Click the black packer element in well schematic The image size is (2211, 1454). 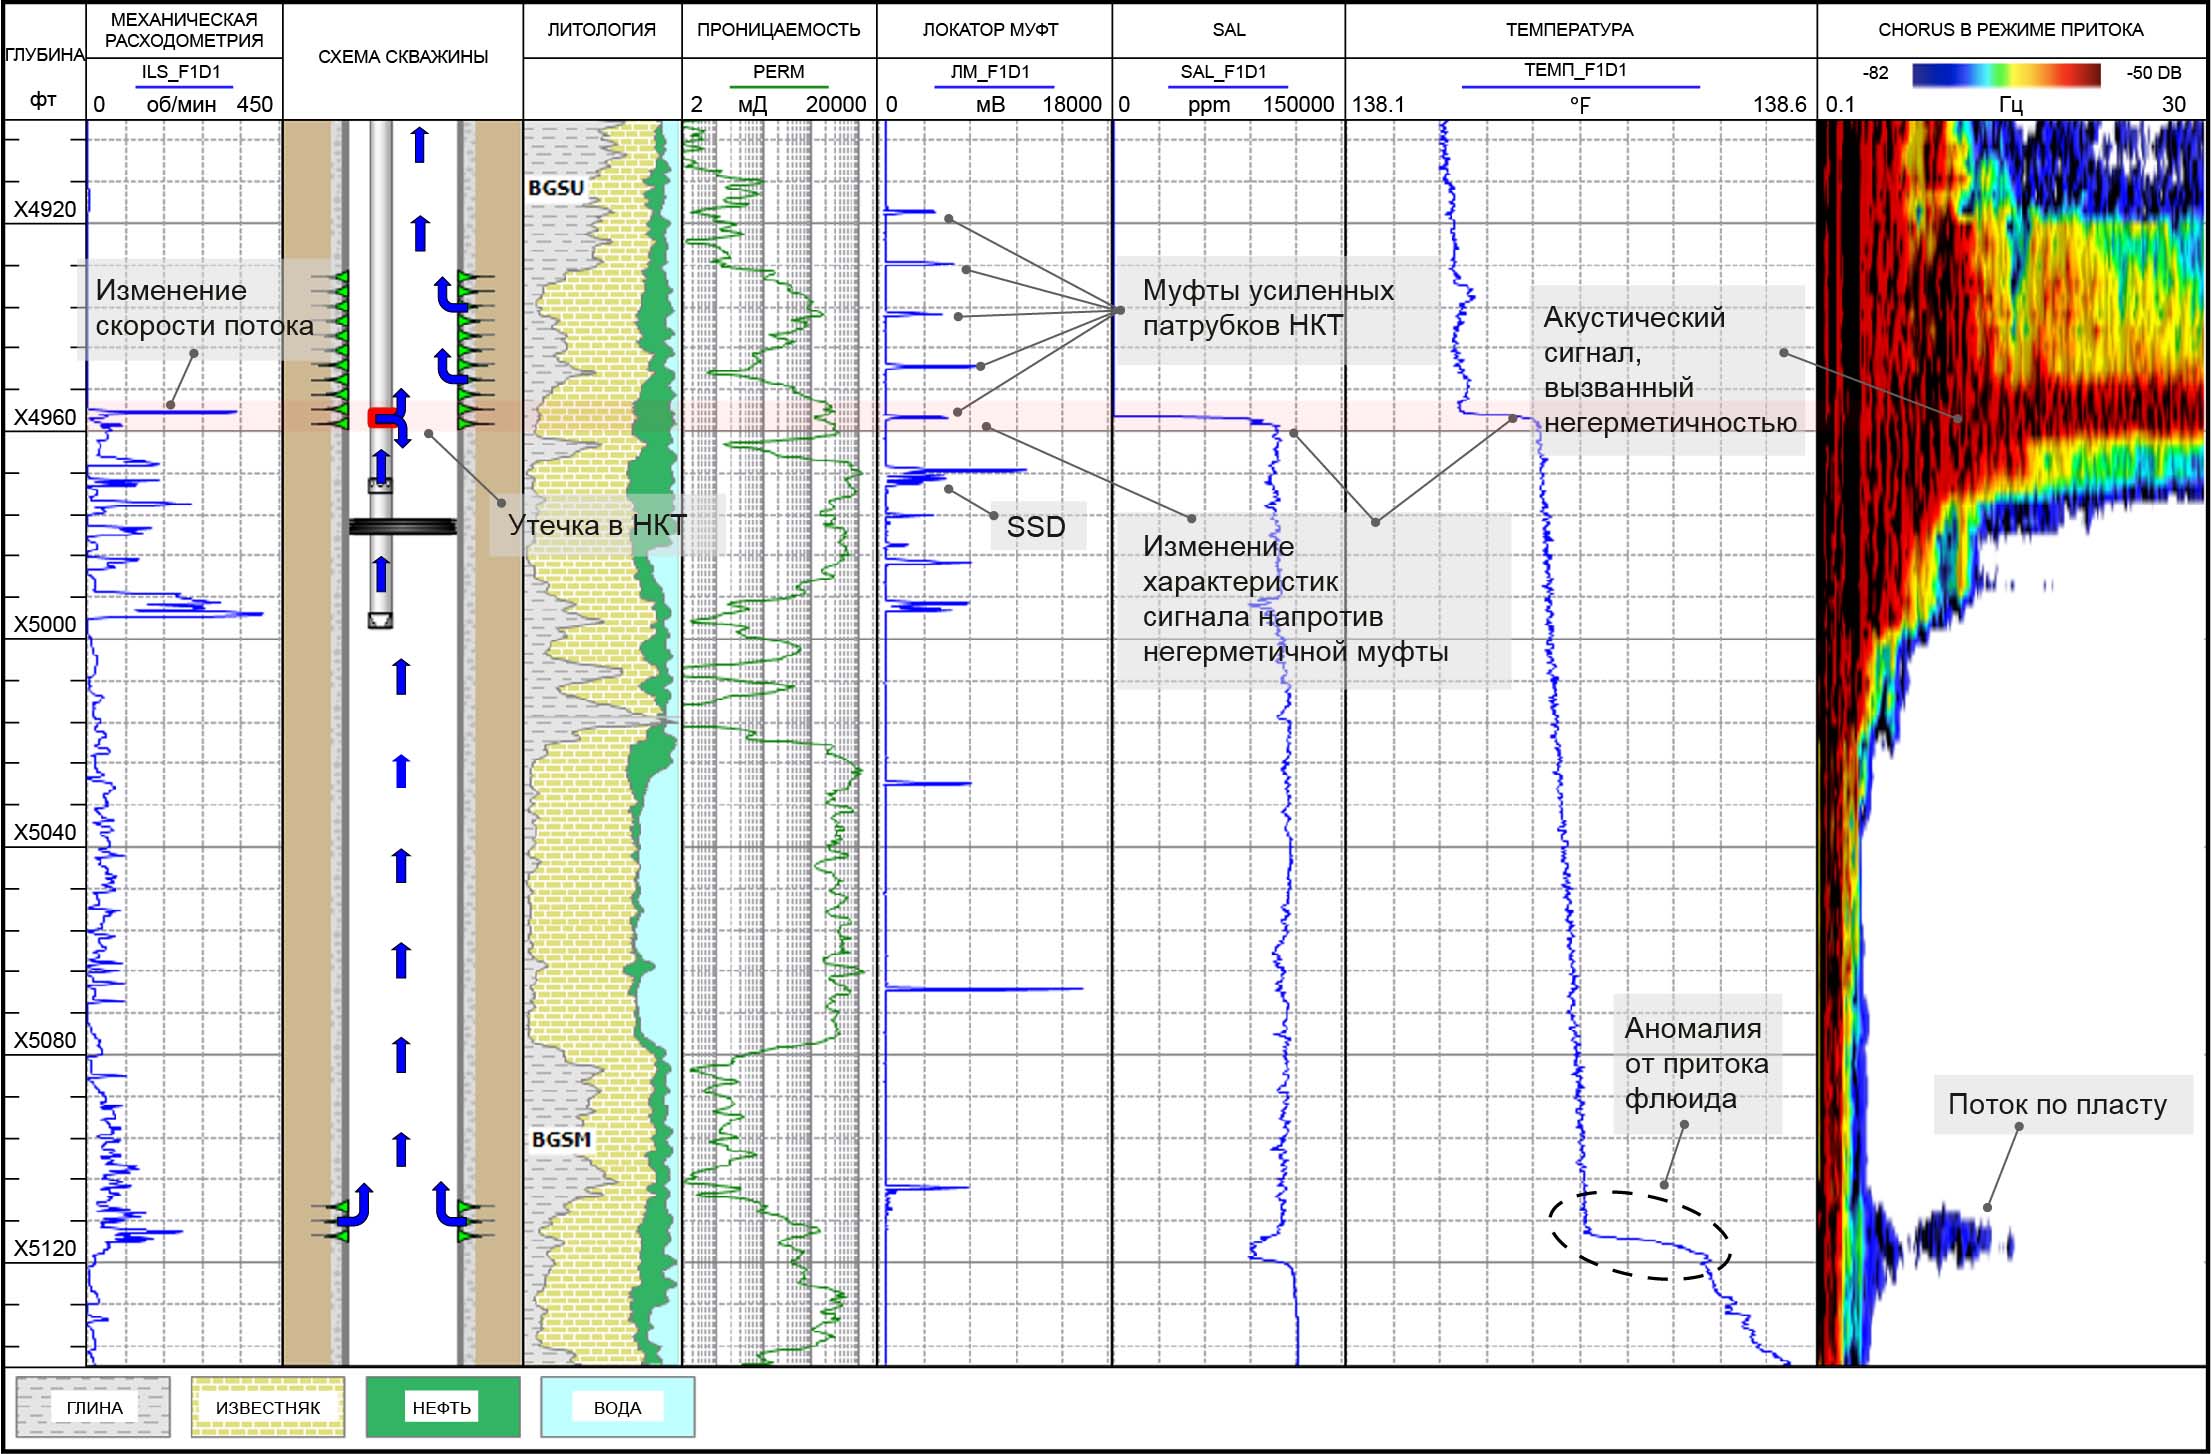pos(403,526)
